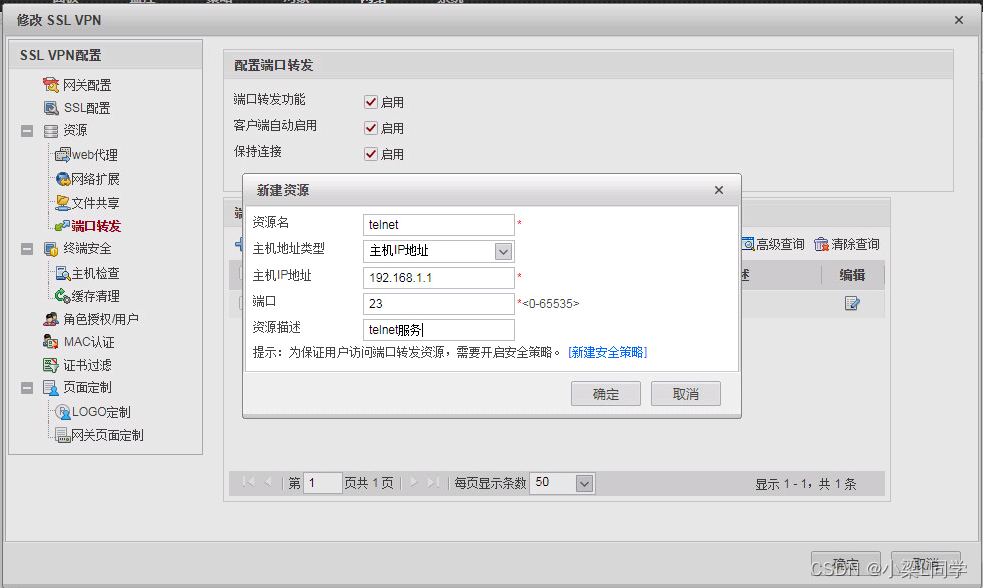Click the 缓存清理 icon
The image size is (983, 588).
63,296
